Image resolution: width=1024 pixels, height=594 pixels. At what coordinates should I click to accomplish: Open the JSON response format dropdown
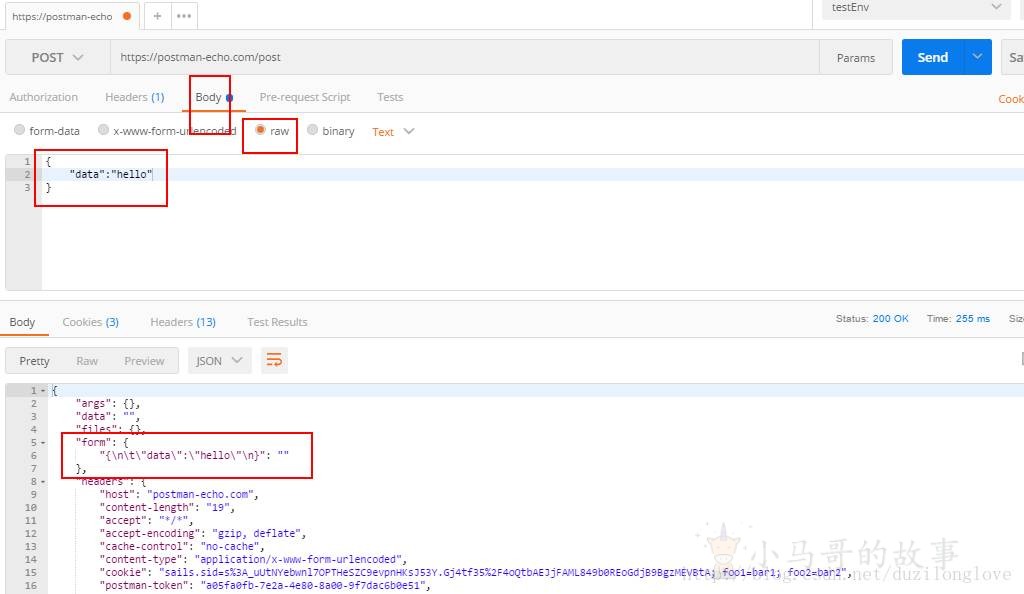(219, 360)
